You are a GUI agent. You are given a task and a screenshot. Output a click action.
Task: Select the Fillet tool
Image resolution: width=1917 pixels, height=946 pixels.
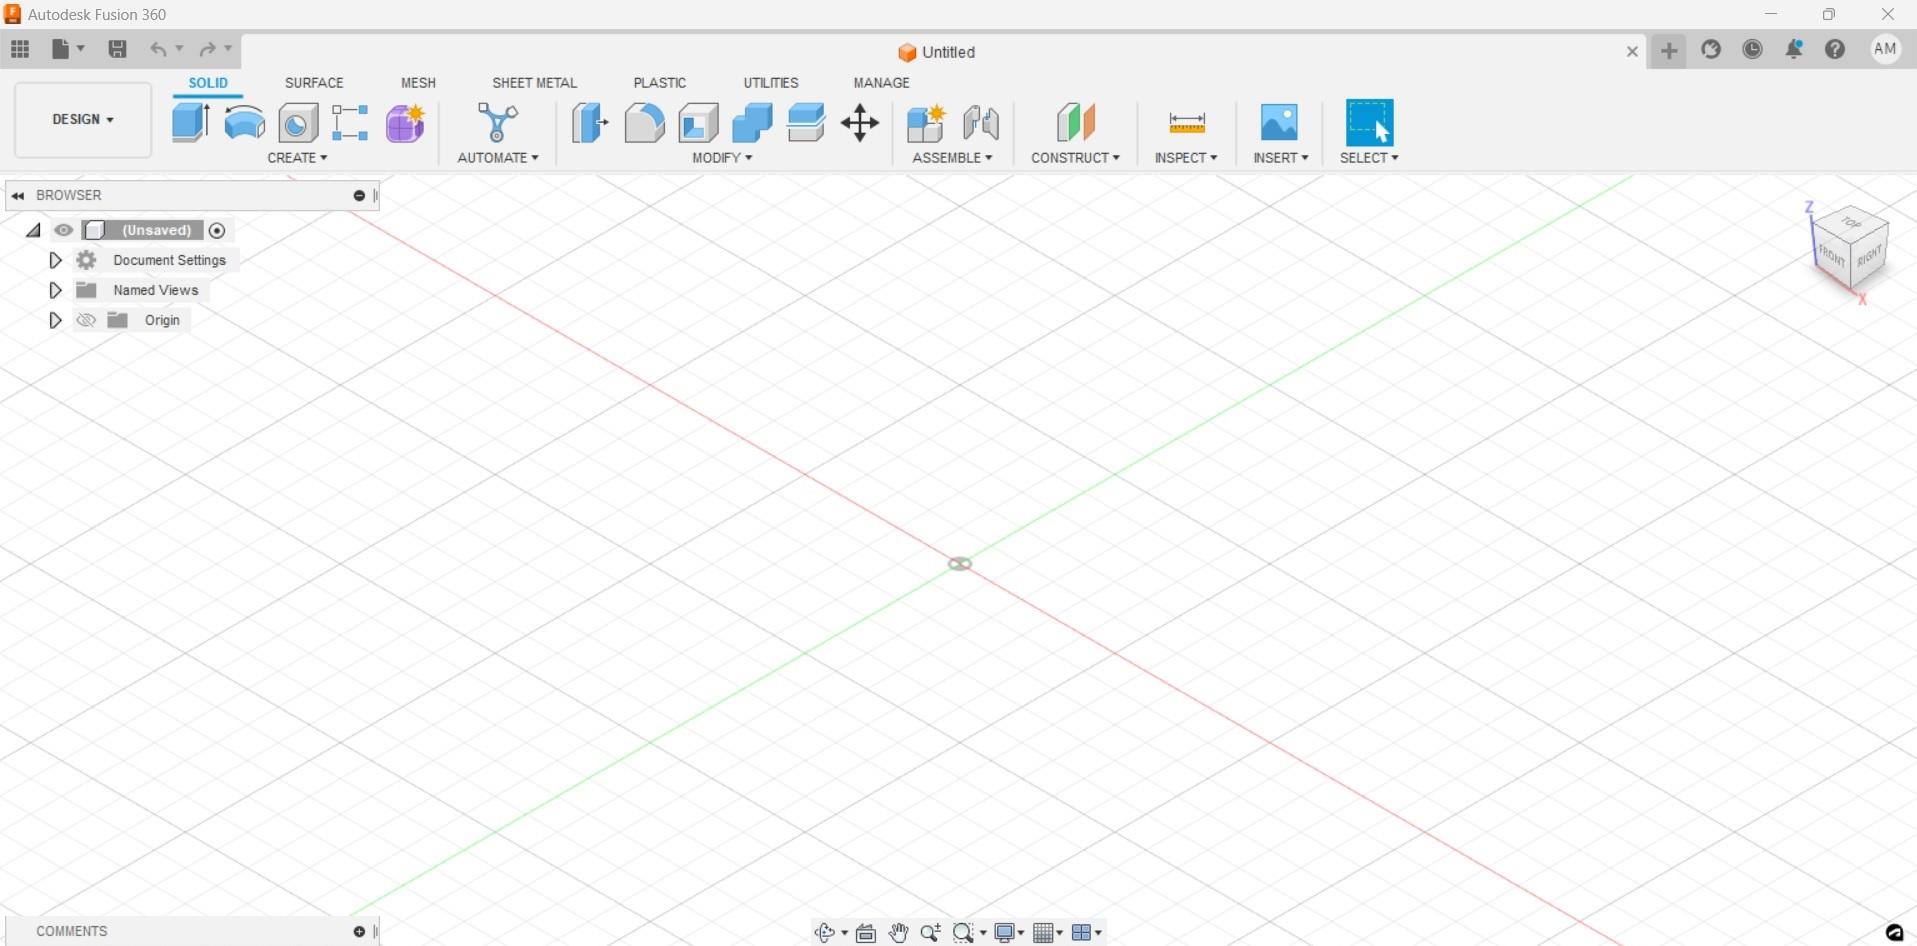tap(644, 123)
